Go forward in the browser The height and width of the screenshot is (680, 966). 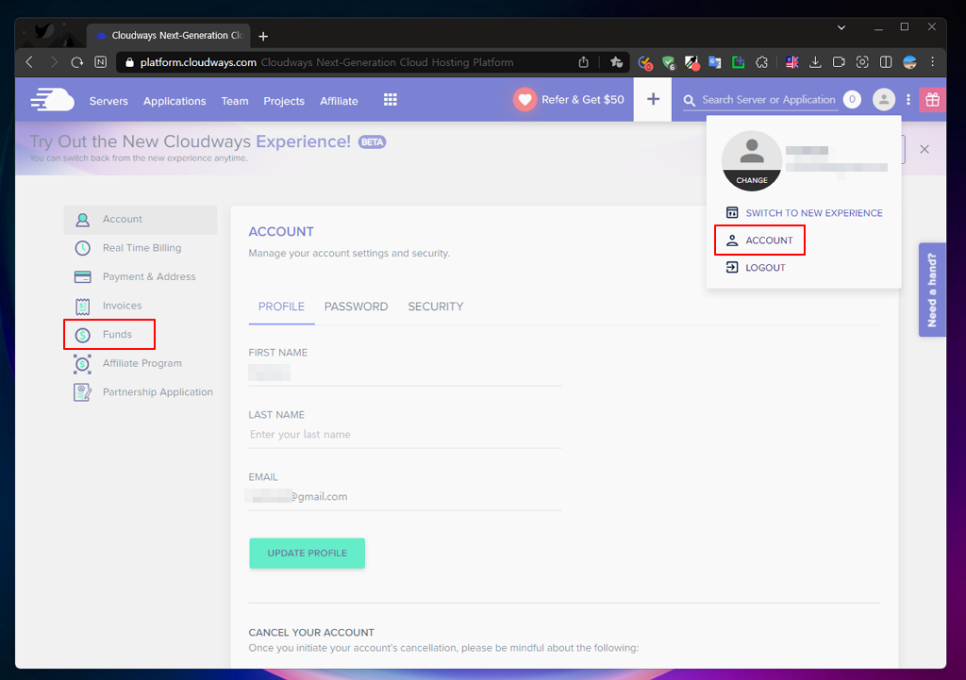[54, 62]
